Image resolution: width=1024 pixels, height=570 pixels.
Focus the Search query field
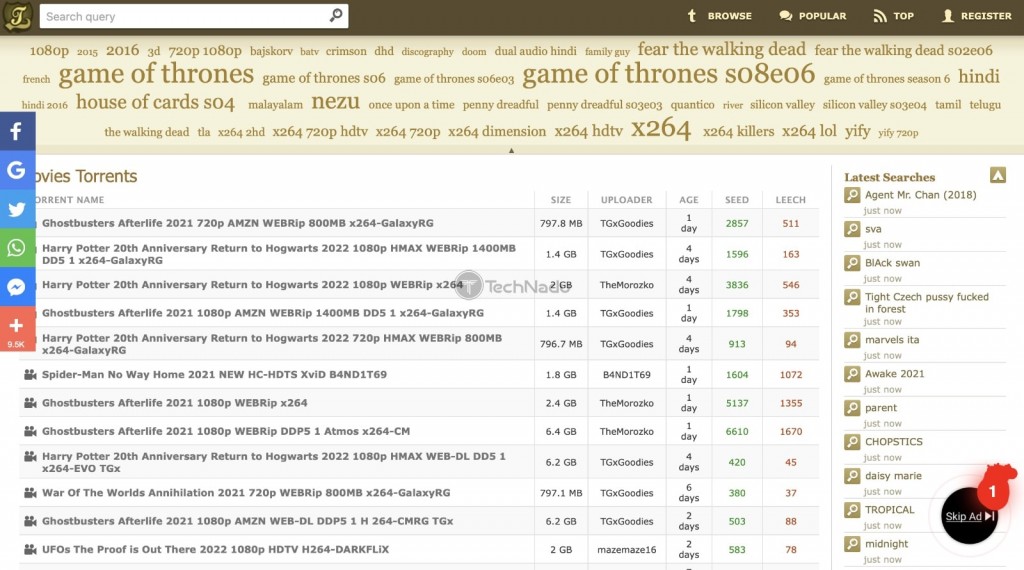point(193,16)
